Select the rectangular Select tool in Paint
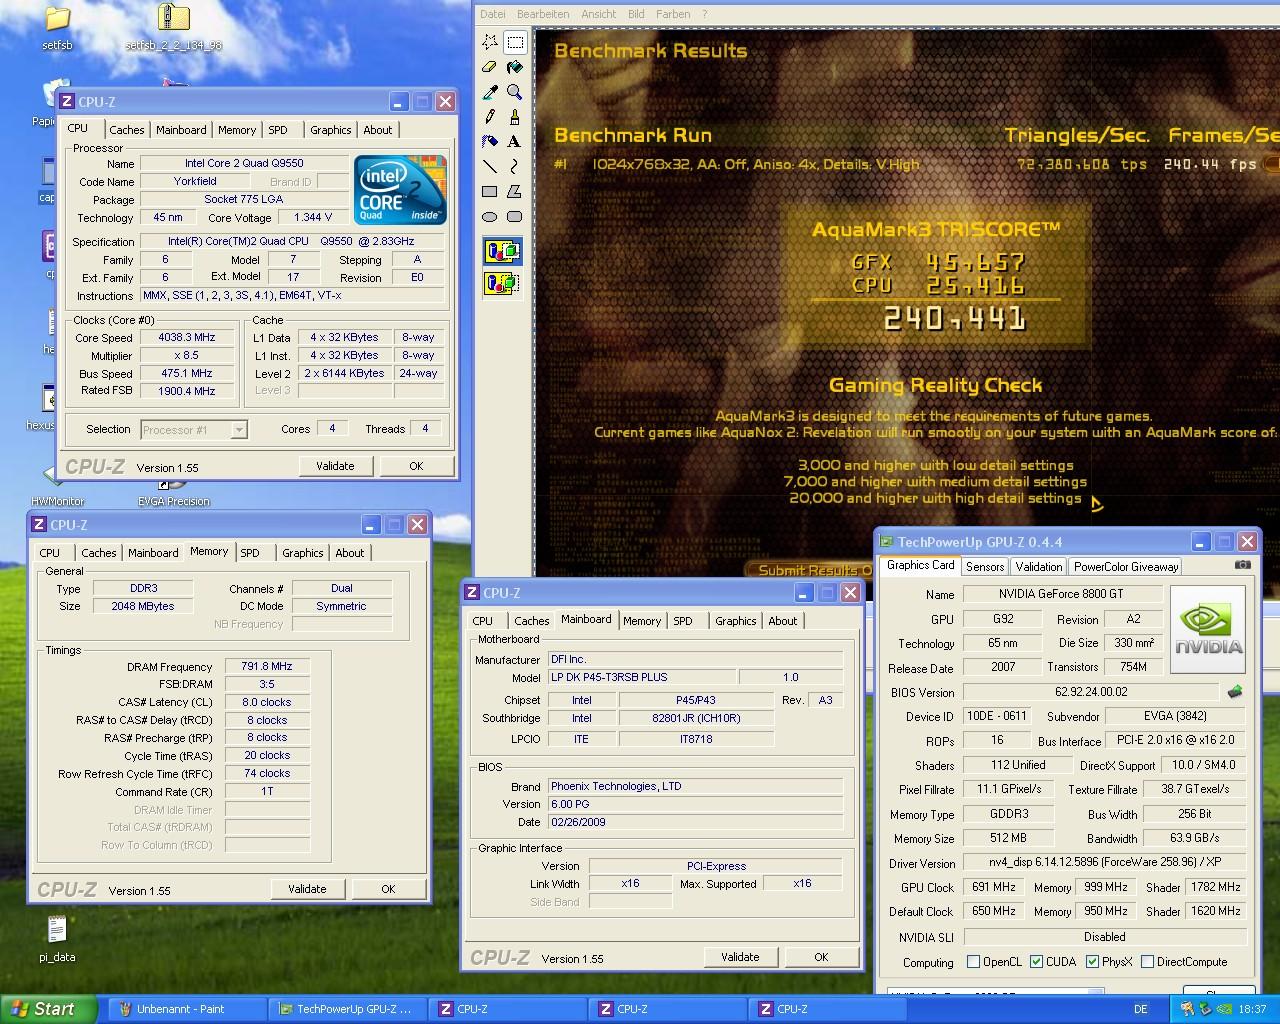 tap(515, 42)
